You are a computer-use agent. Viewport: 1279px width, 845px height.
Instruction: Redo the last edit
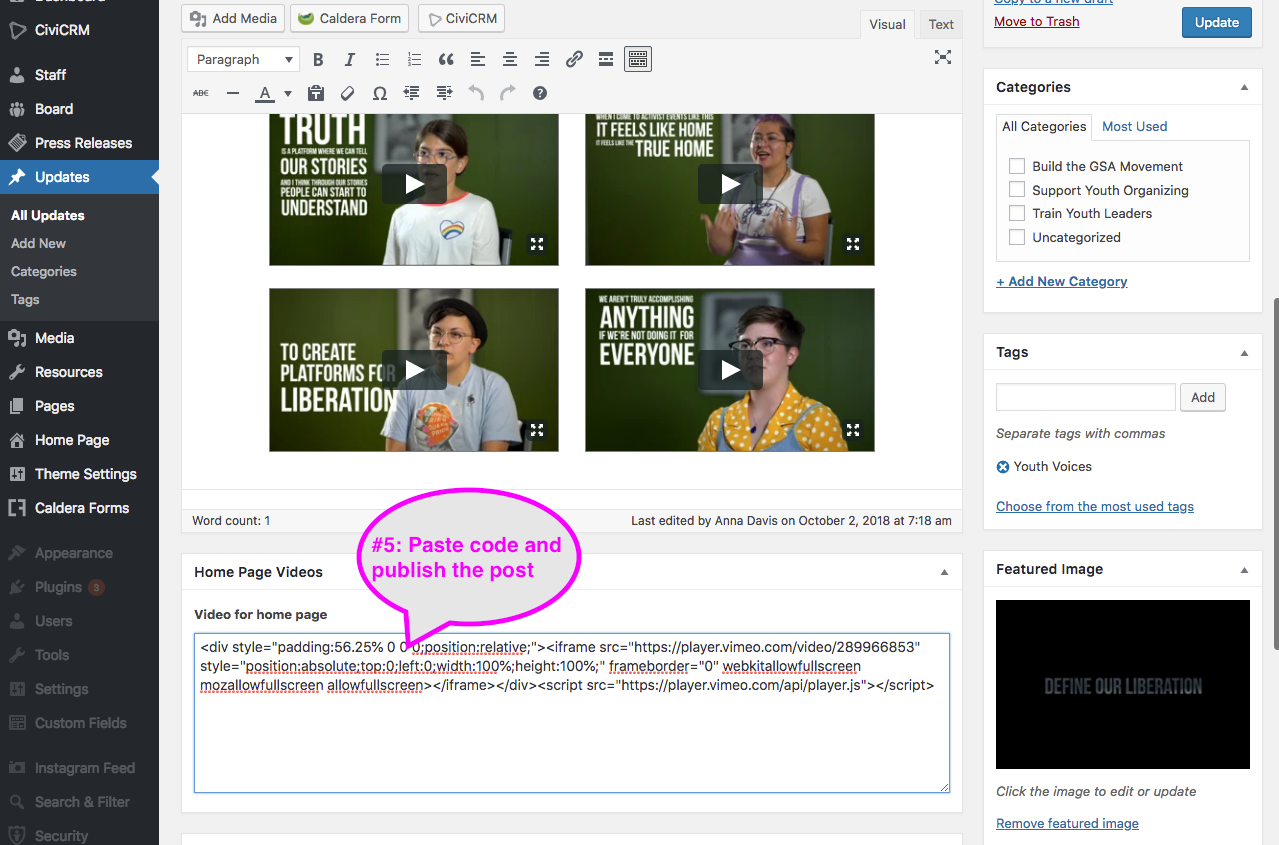pos(508,93)
